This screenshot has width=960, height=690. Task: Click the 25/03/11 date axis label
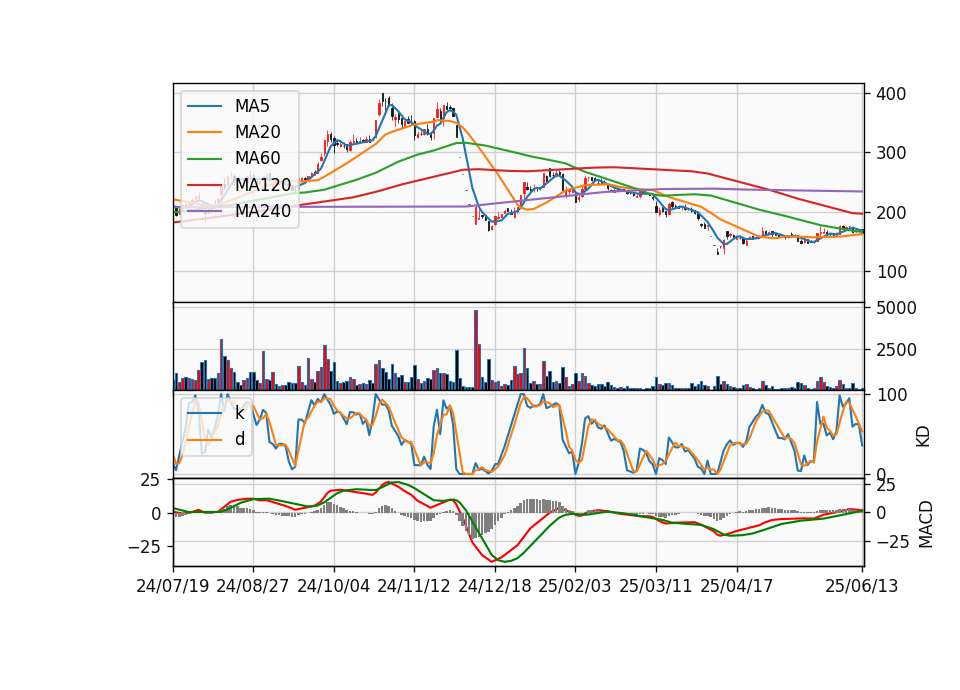pyautogui.click(x=656, y=586)
